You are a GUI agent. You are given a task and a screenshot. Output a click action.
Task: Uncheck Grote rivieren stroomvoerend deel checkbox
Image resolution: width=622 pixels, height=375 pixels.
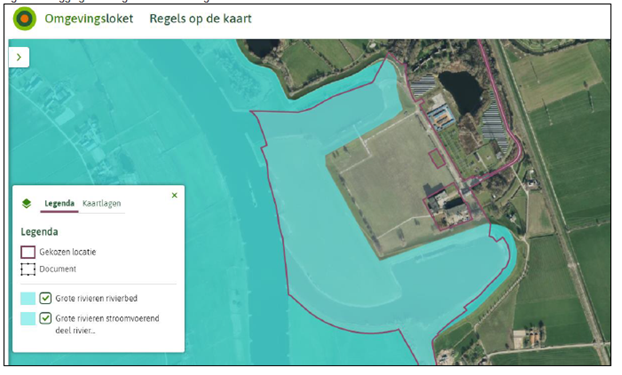pos(46,318)
